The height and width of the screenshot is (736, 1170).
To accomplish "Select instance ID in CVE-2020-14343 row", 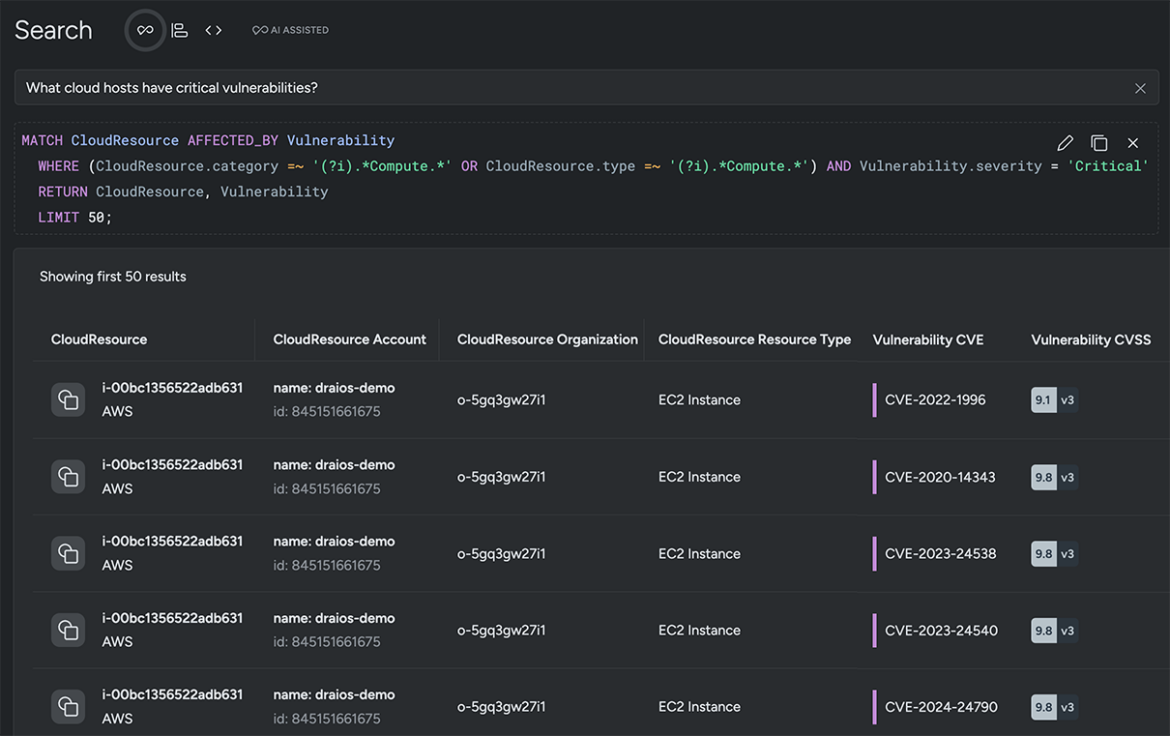I will coord(172,465).
